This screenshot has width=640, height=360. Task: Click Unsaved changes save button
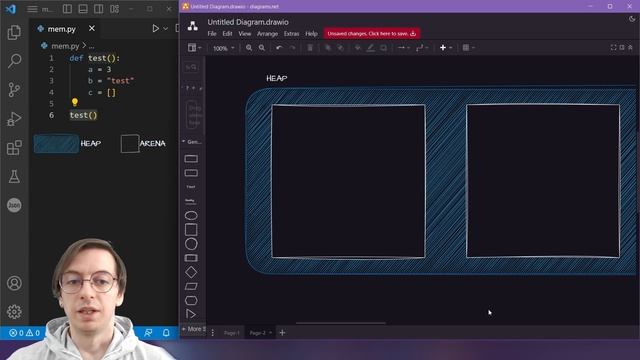tap(371, 33)
